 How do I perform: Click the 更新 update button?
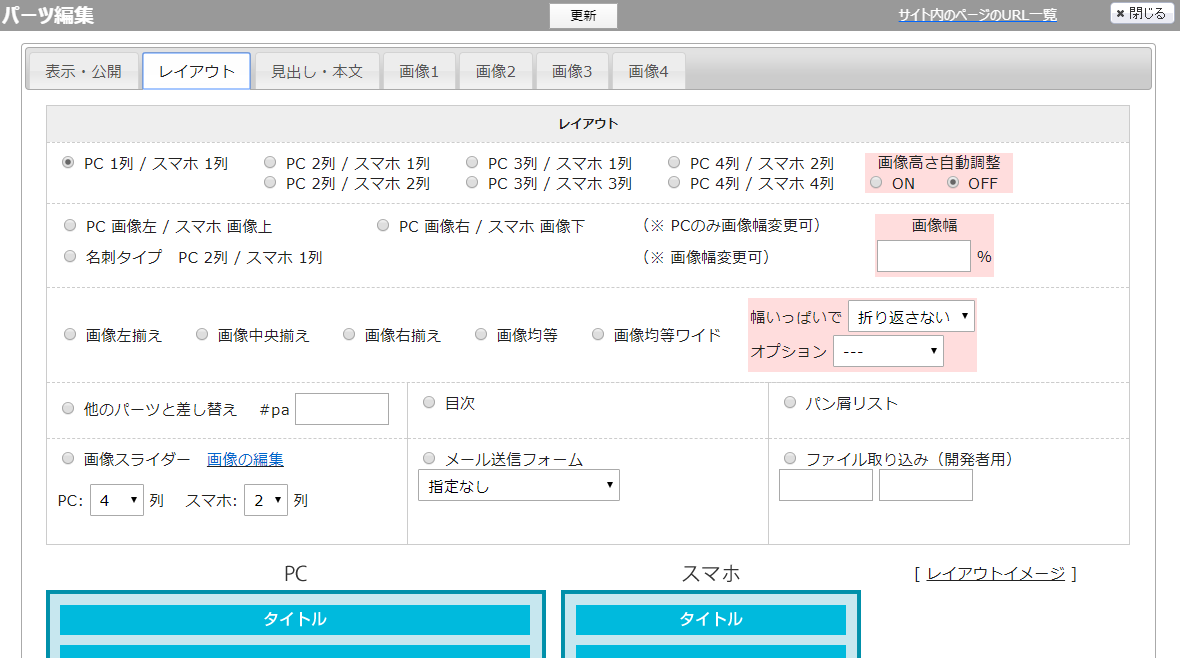pos(583,15)
